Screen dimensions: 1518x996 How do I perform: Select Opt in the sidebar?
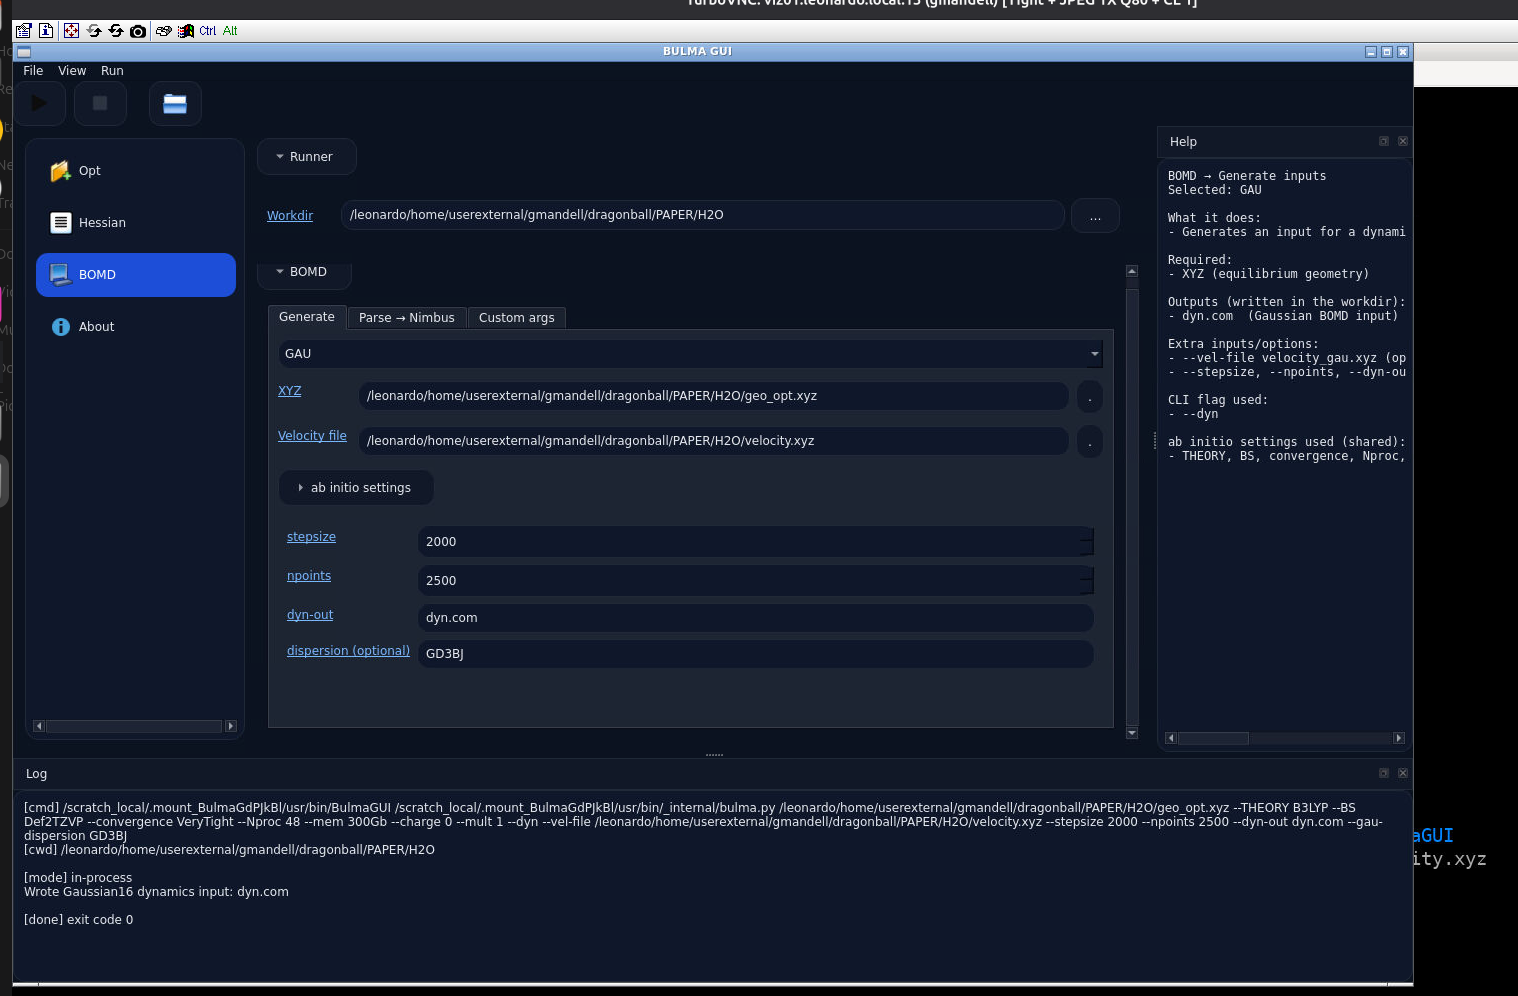tap(136, 171)
